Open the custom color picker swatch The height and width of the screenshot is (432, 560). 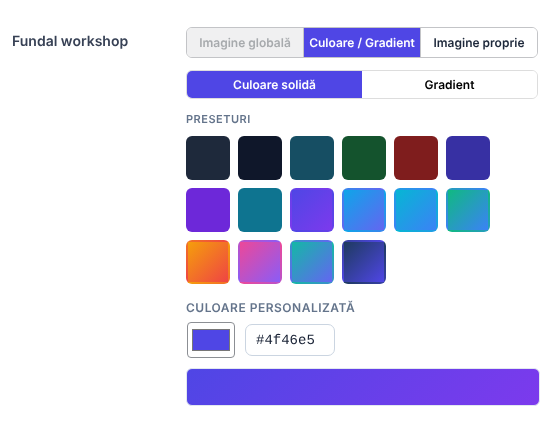coord(211,340)
